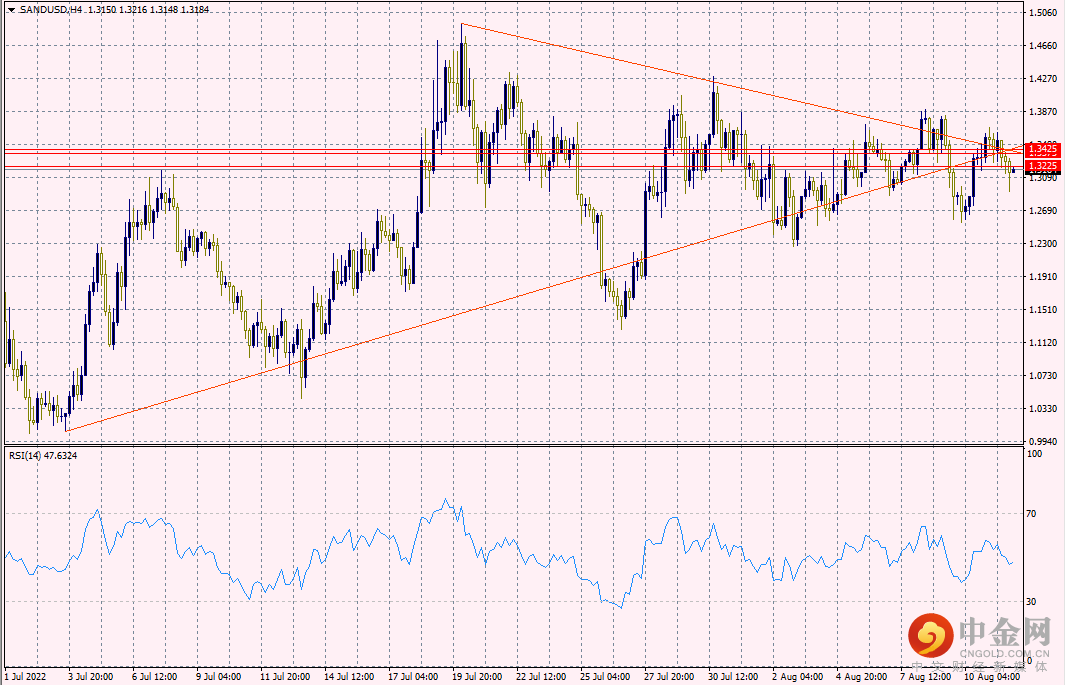The width and height of the screenshot is (1065, 685).
Task: Click the 1.5060 price axis label
Action: (1043, 14)
